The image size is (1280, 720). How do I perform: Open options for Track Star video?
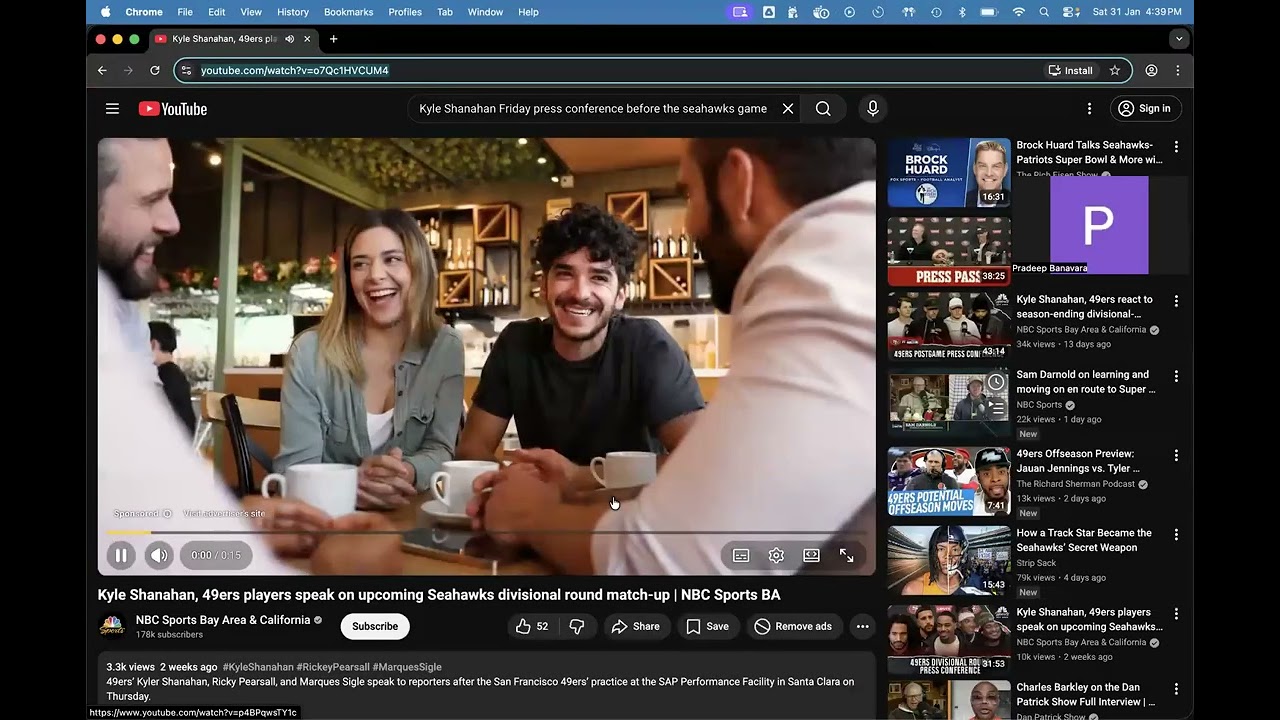pyautogui.click(x=1176, y=534)
